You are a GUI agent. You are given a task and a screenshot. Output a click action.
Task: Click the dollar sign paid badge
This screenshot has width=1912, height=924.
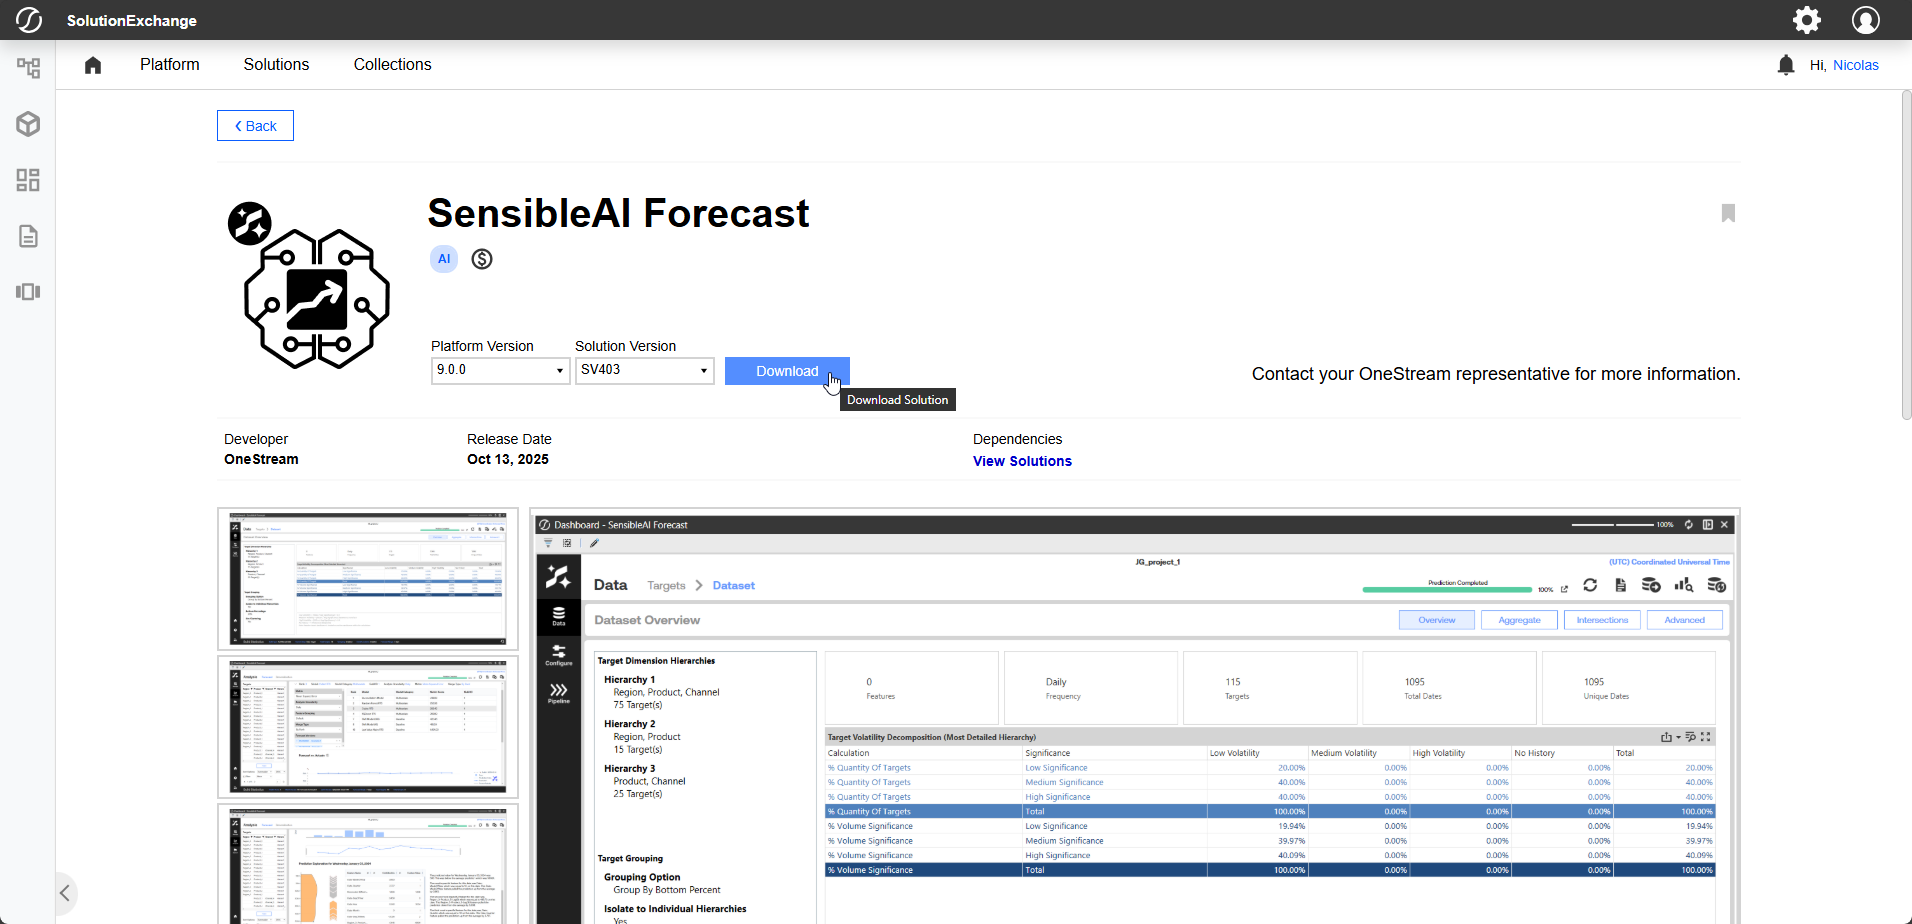pos(482,259)
